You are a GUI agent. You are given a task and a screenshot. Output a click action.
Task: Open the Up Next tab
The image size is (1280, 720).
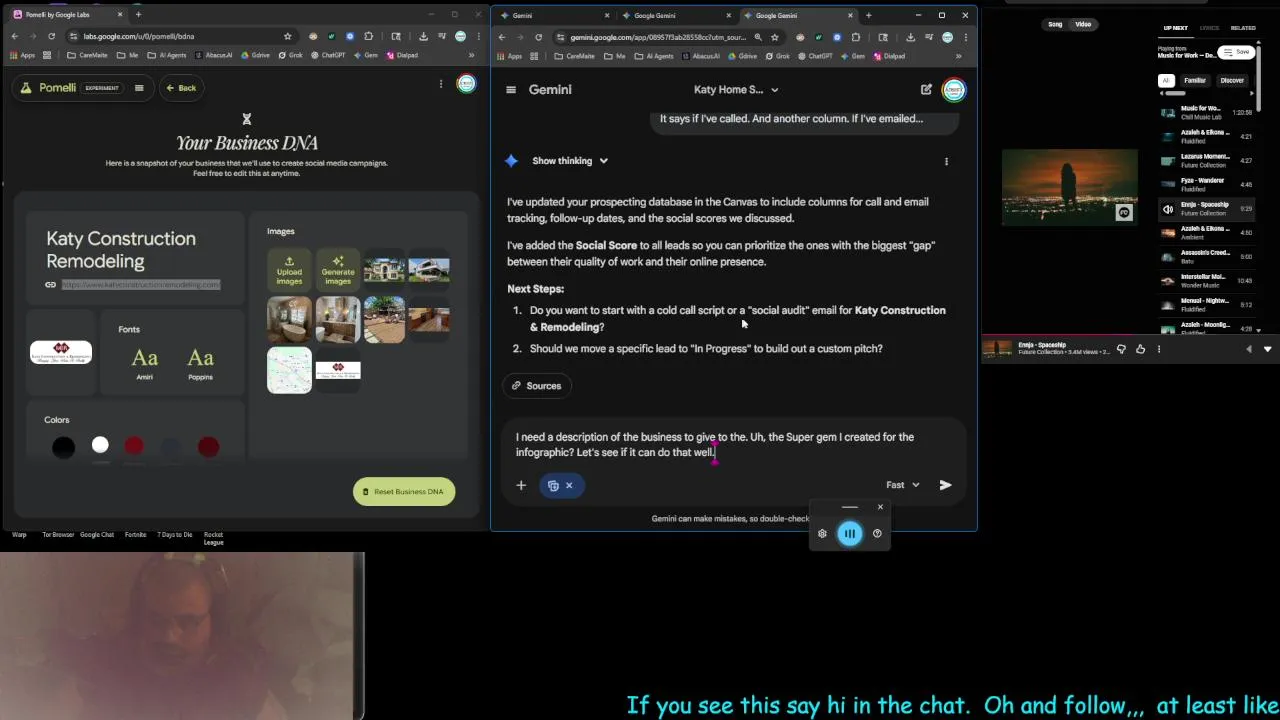tap(1175, 28)
